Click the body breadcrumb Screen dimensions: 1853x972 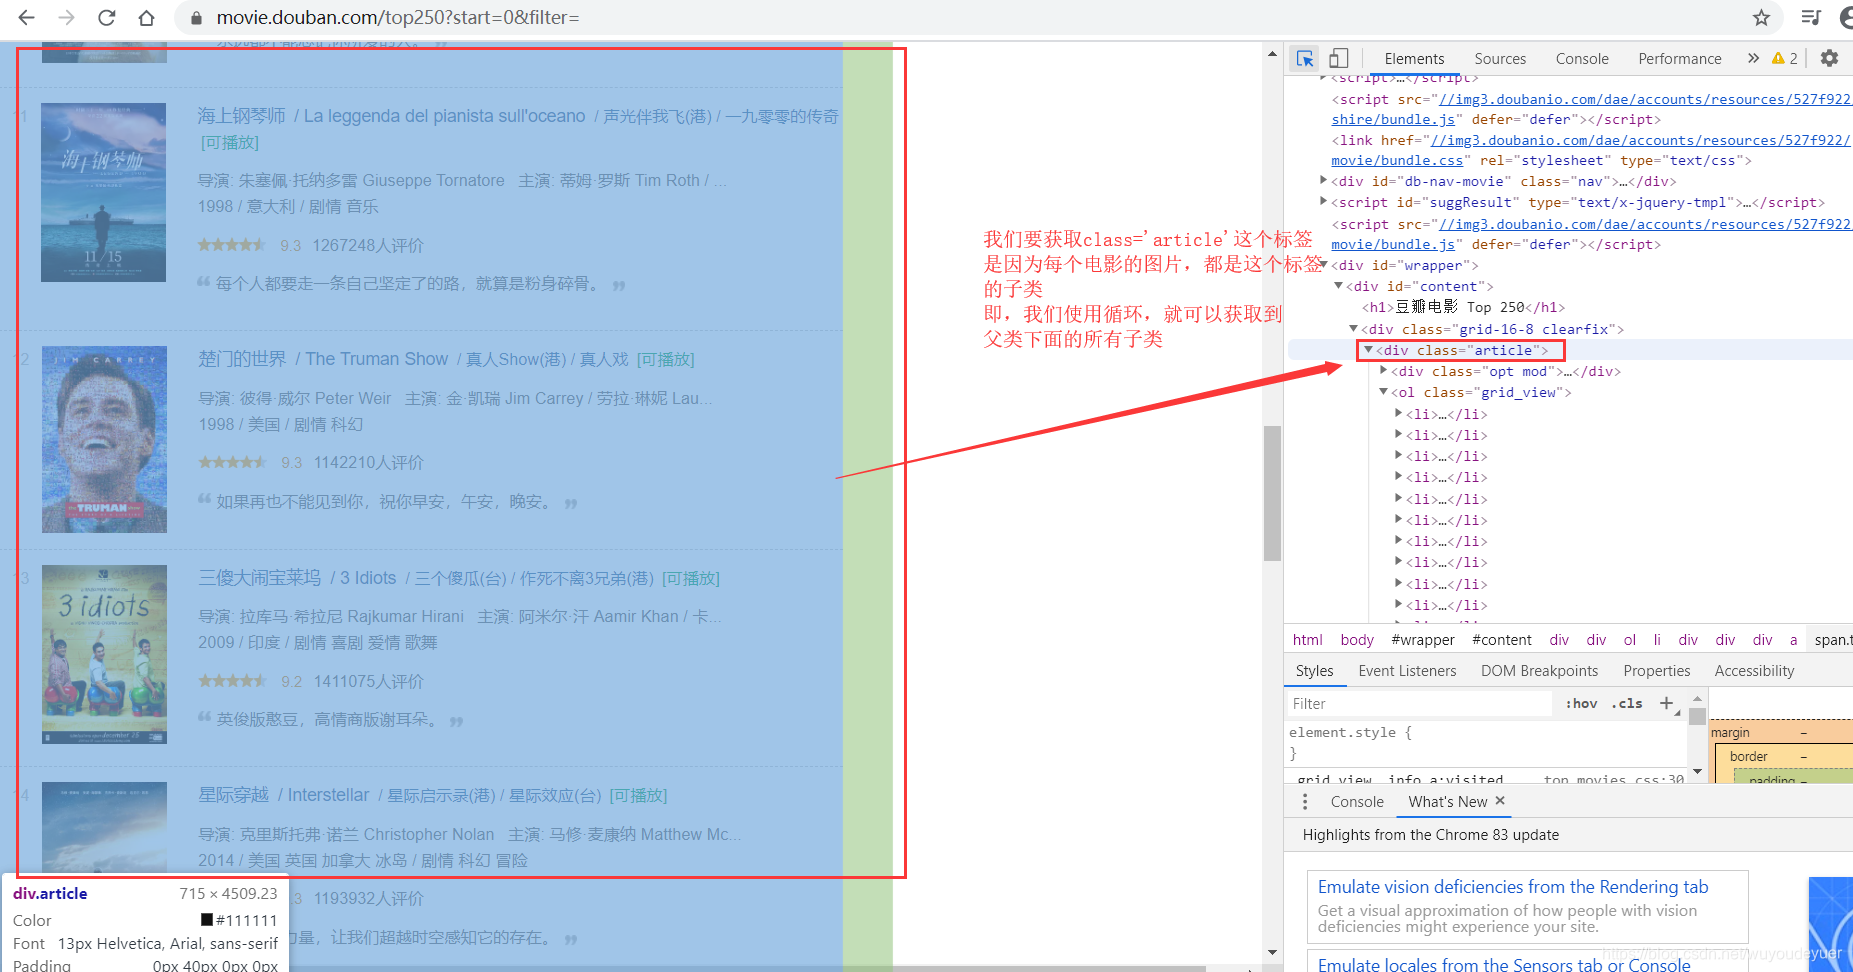[1357, 640]
